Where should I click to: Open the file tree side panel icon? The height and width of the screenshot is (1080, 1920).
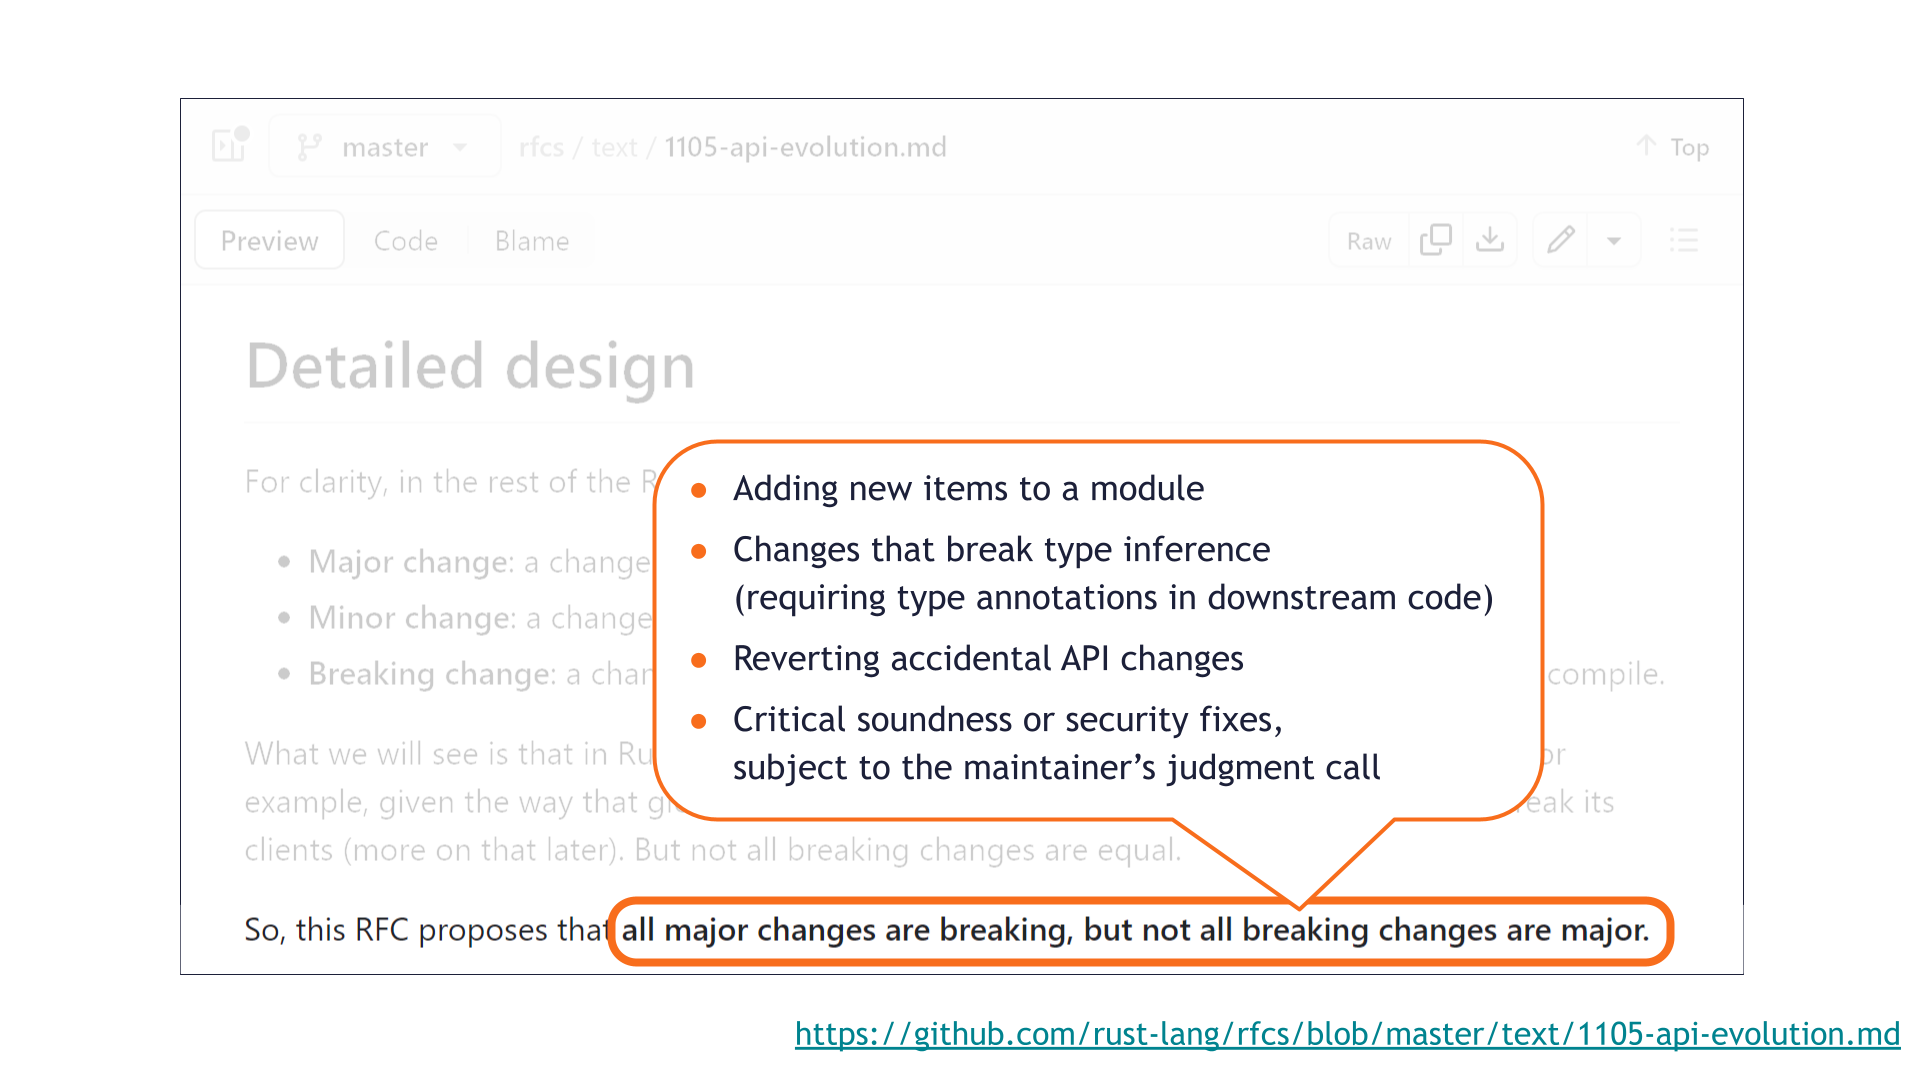[x=228, y=146]
